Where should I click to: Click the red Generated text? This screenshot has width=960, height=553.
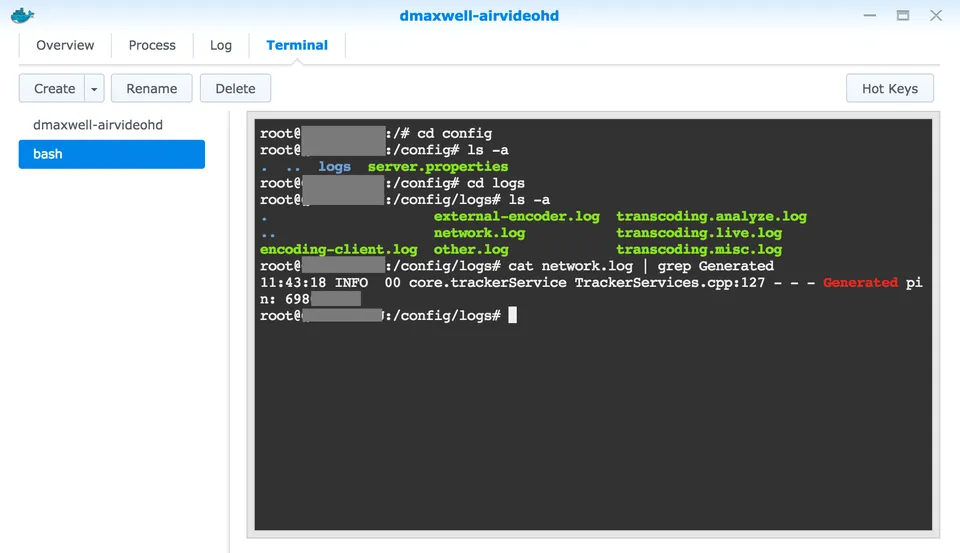tap(860, 282)
